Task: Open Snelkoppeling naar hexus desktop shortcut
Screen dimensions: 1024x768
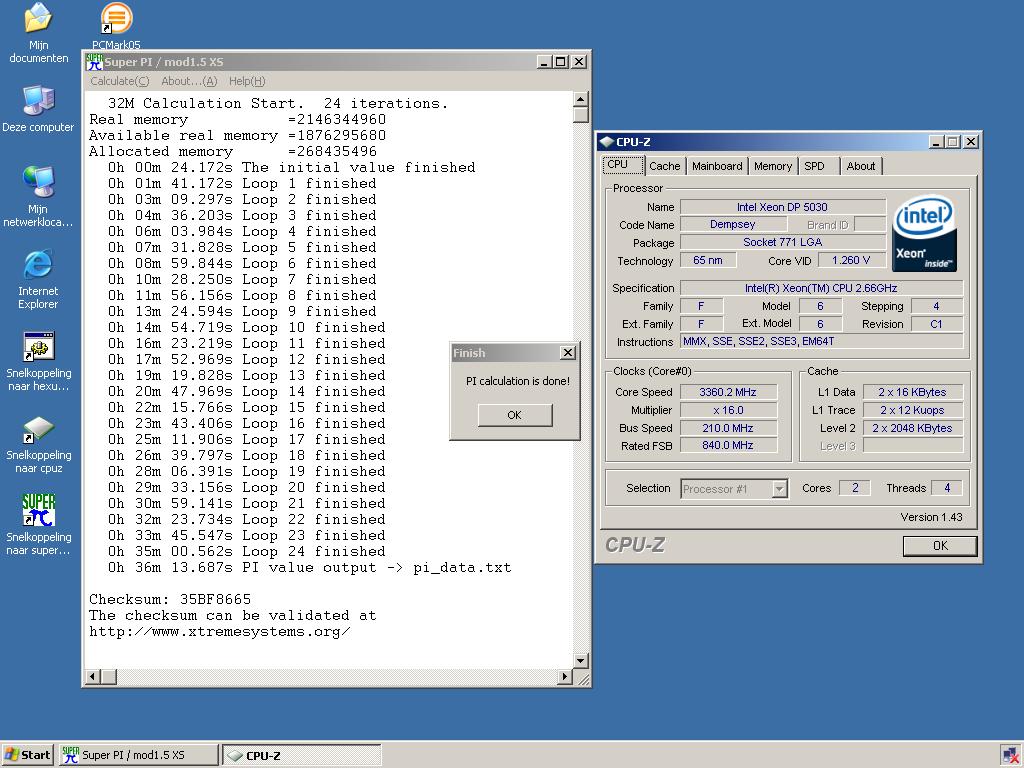Action: coord(39,361)
